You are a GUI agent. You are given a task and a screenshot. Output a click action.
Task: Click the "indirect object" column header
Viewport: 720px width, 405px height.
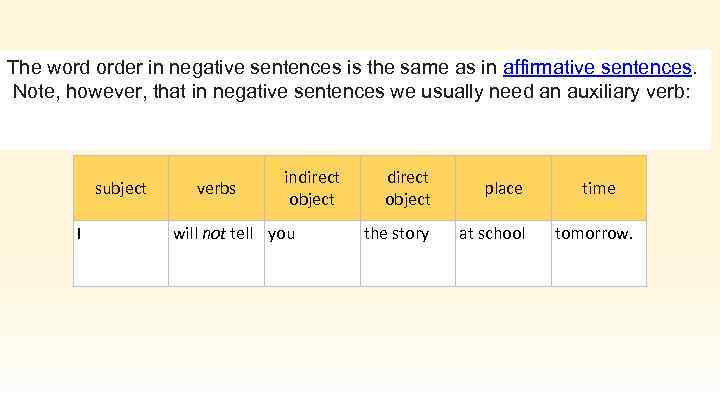pyautogui.click(x=311, y=188)
